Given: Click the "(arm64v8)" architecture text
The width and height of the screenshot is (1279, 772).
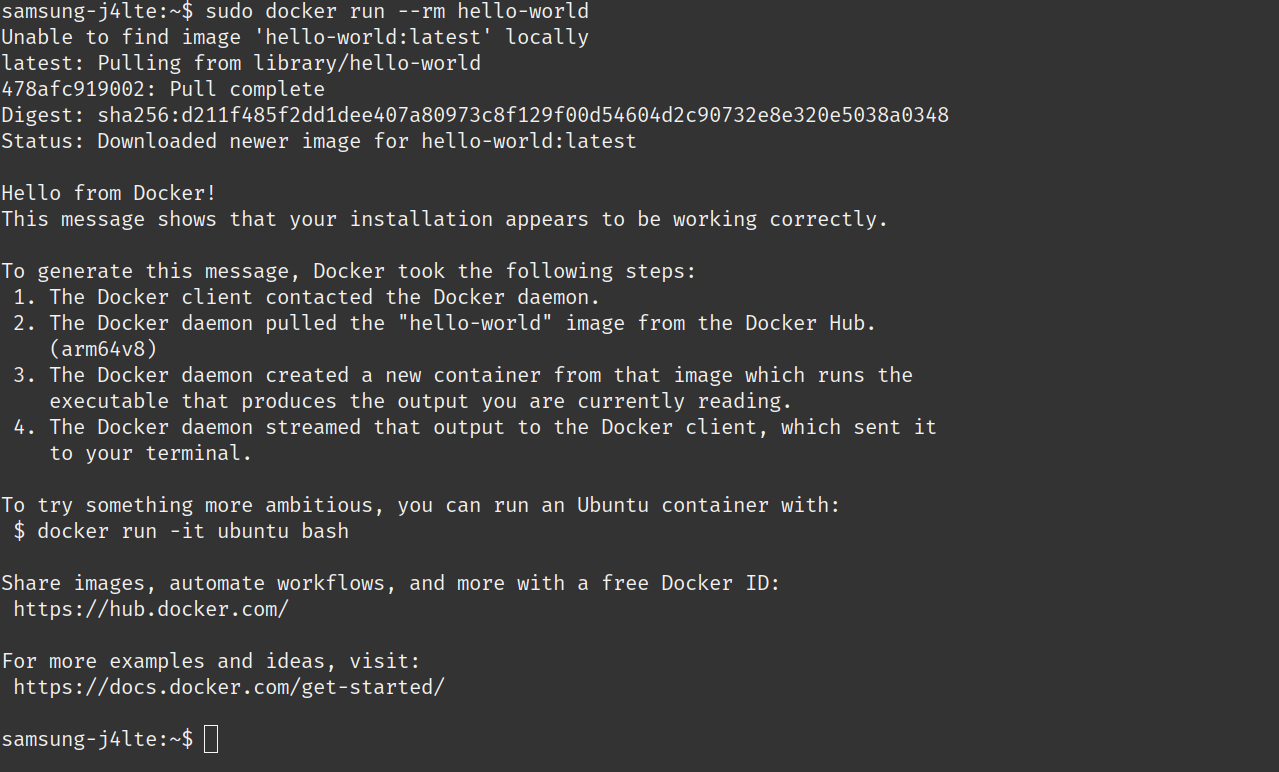Looking at the screenshot, I should (x=103, y=349).
